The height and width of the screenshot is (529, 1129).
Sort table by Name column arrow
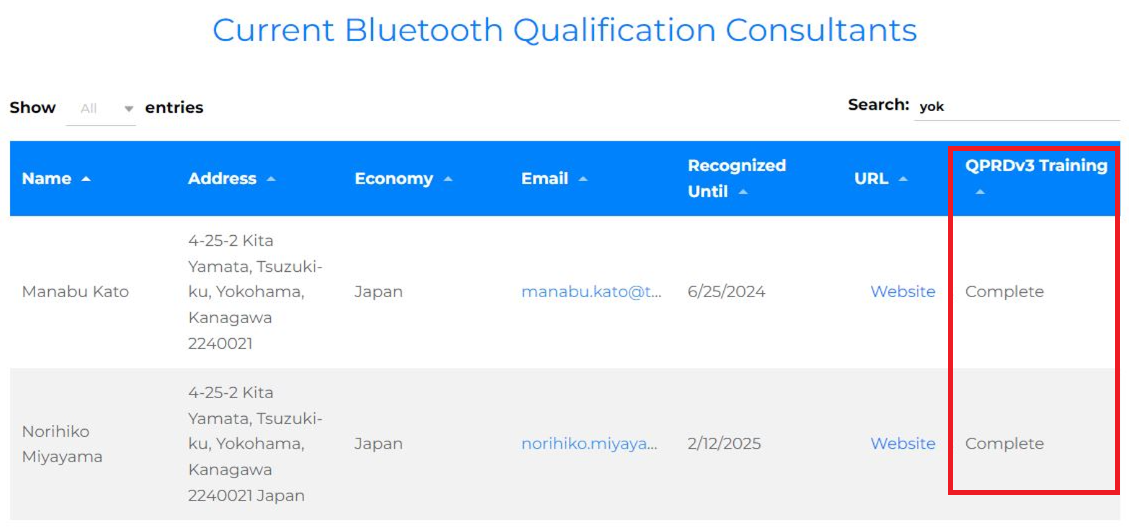point(86,179)
